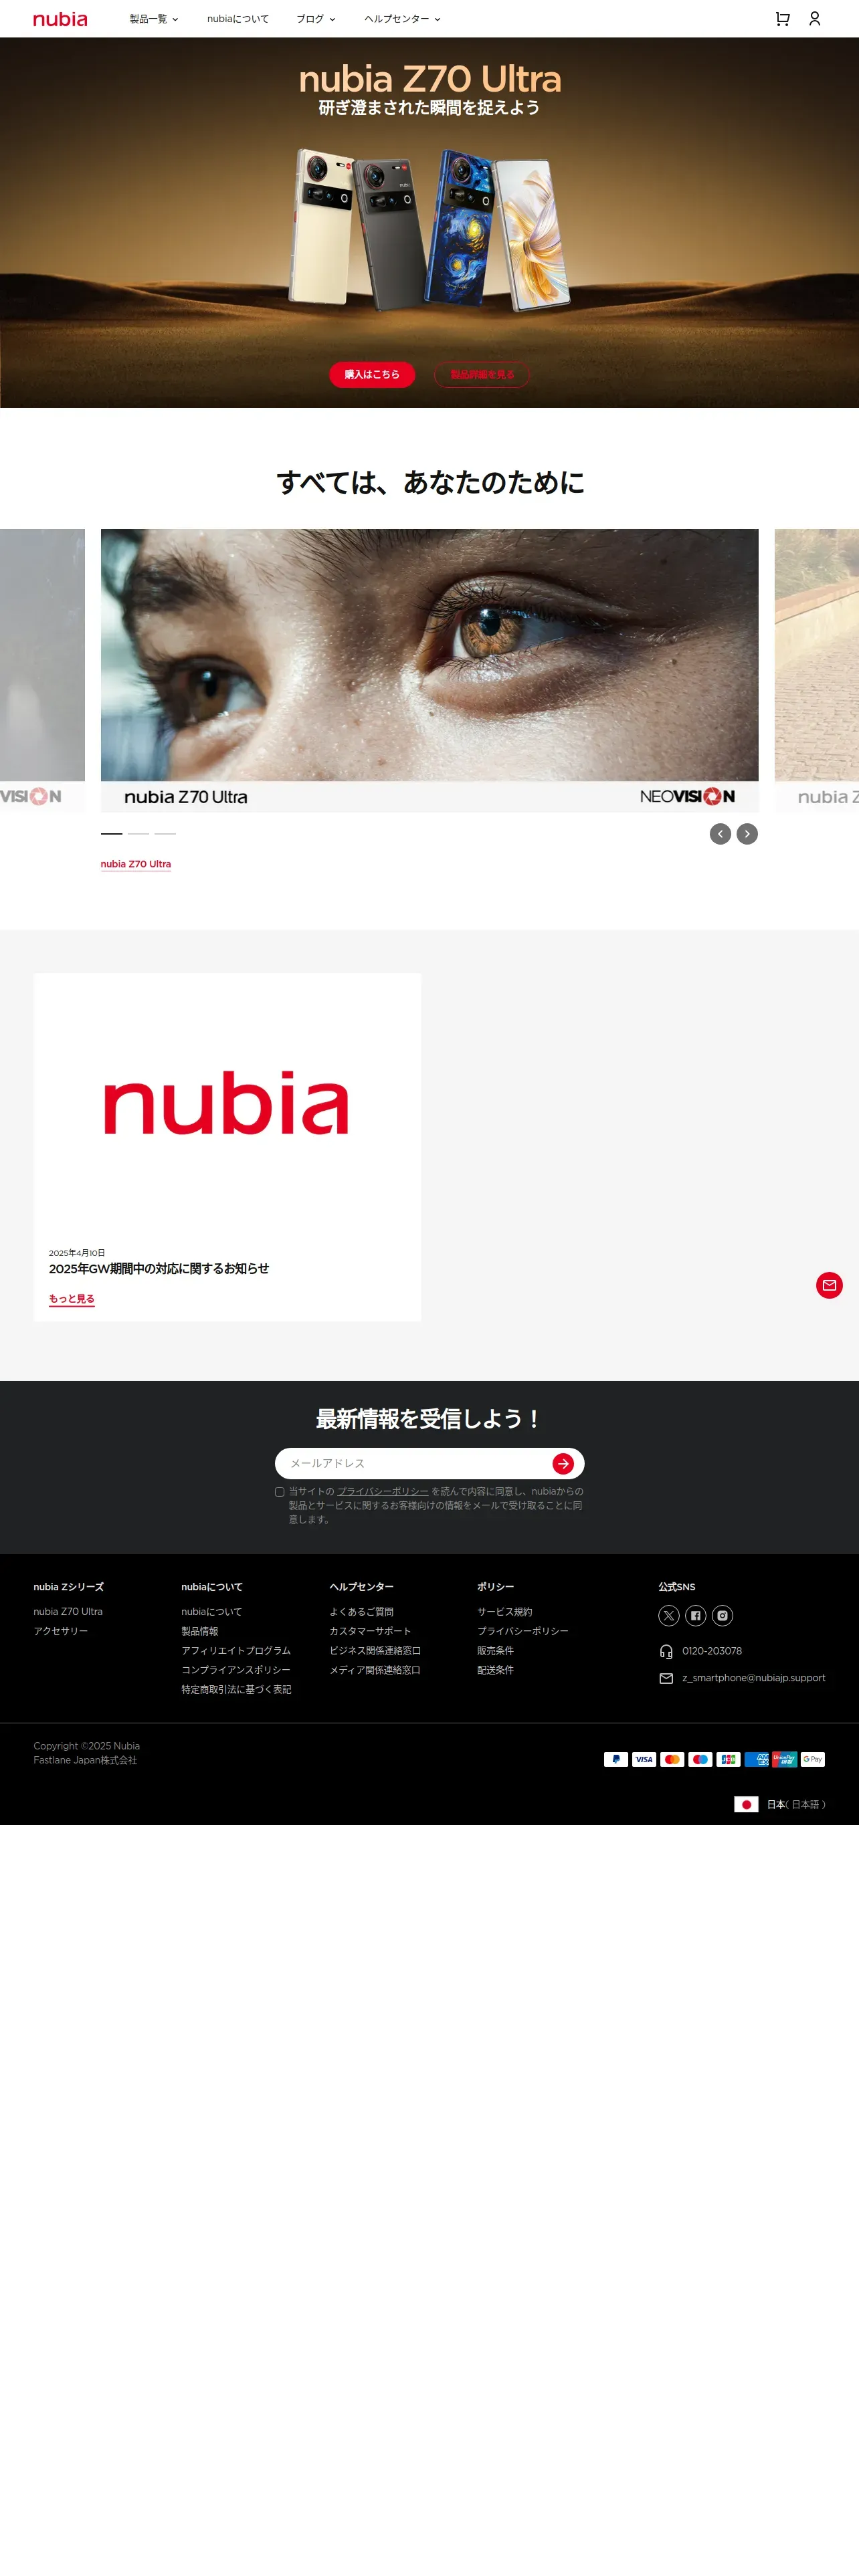Viewport: 859px width, 2576px height.
Task: Open footer ビジネス関係連絡窓口 link
Action: point(376,1650)
